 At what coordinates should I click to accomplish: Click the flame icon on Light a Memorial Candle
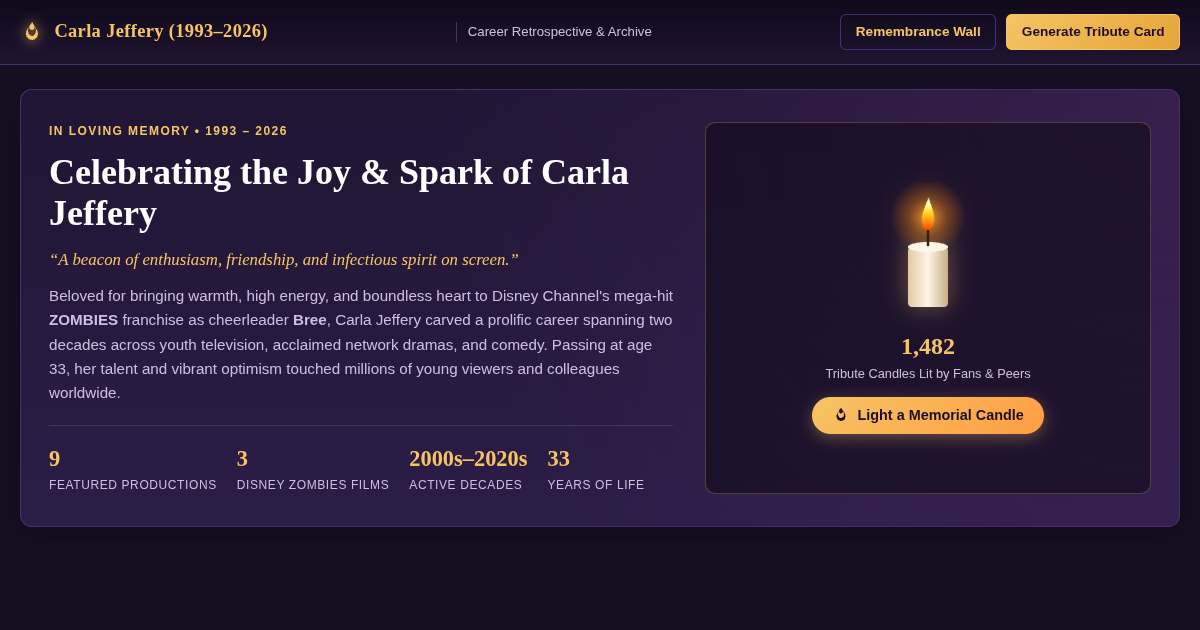[x=841, y=415]
